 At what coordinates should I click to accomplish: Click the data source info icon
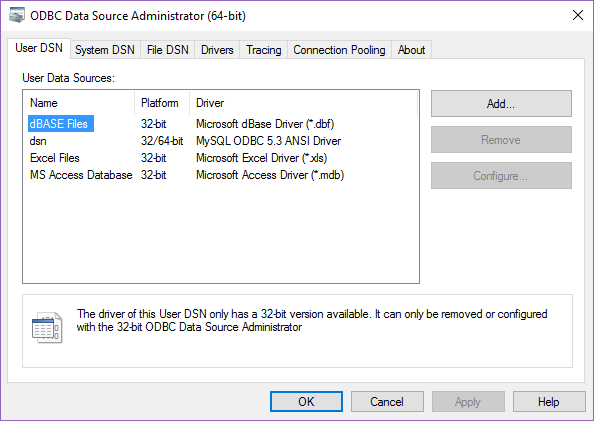coord(47,328)
